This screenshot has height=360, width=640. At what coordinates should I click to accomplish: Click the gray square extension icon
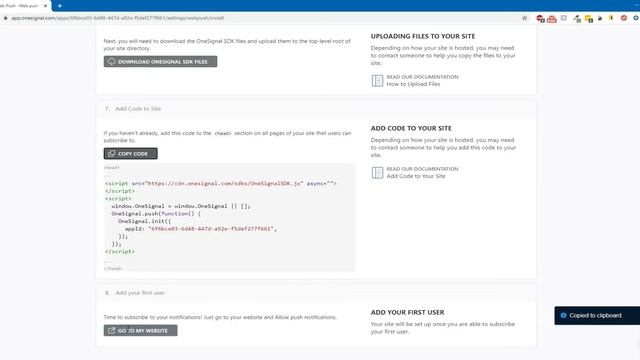point(564,18)
